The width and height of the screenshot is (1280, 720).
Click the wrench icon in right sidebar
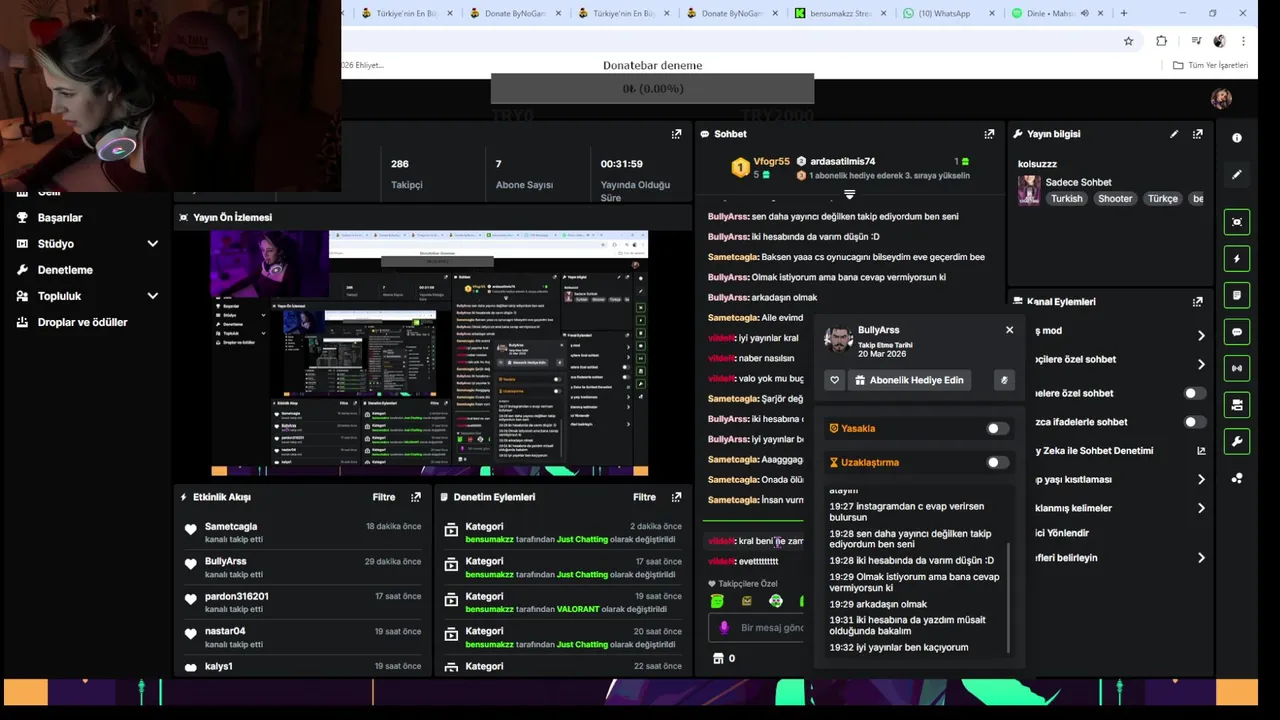[x=1237, y=441]
